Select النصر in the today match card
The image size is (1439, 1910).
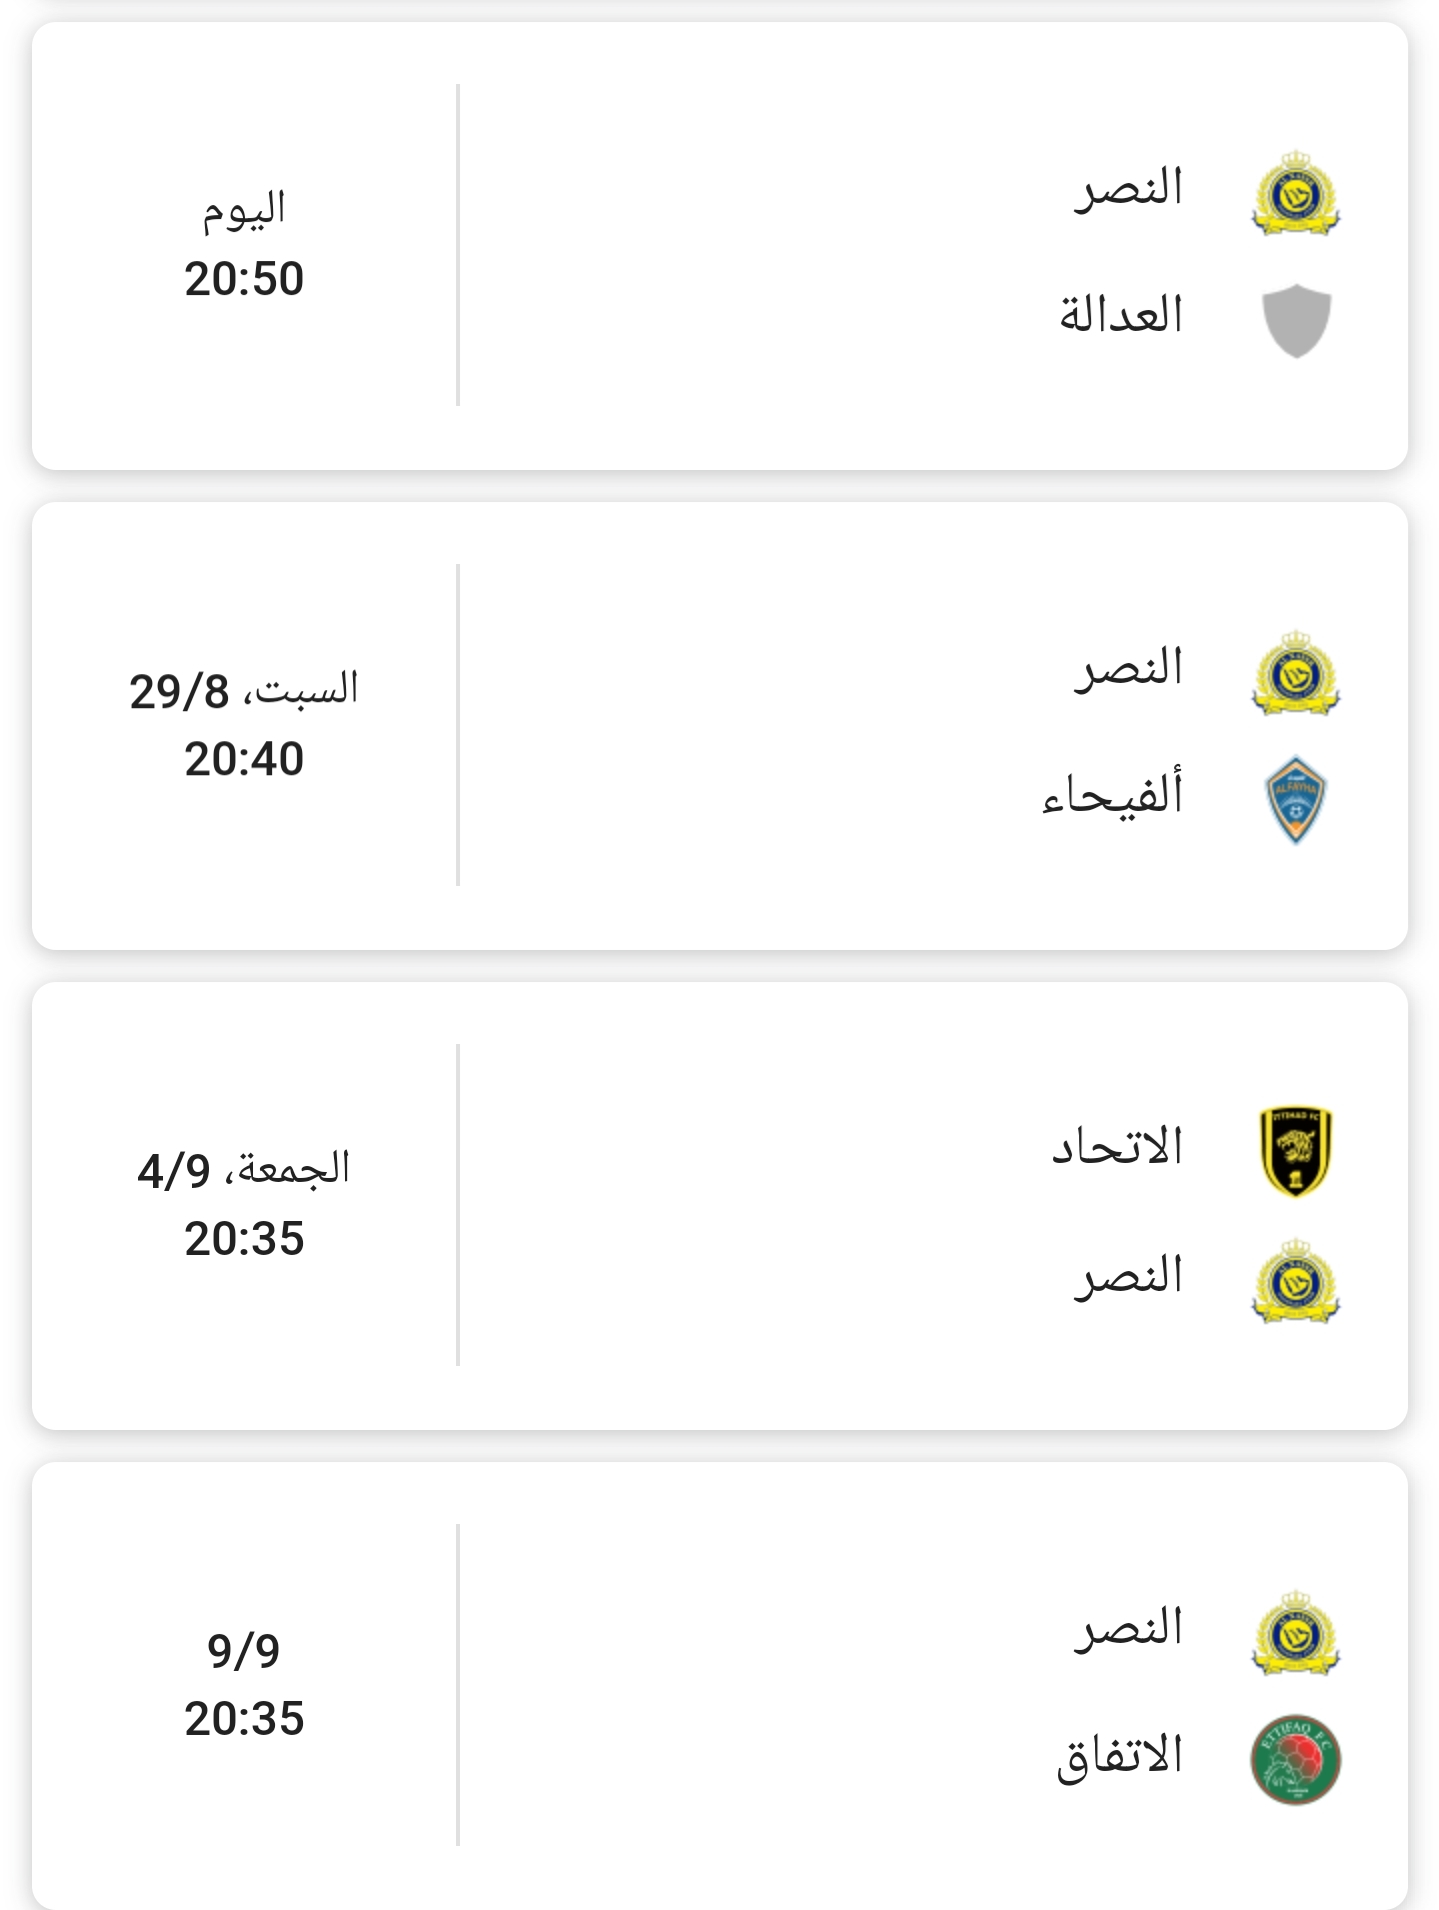point(1129,188)
